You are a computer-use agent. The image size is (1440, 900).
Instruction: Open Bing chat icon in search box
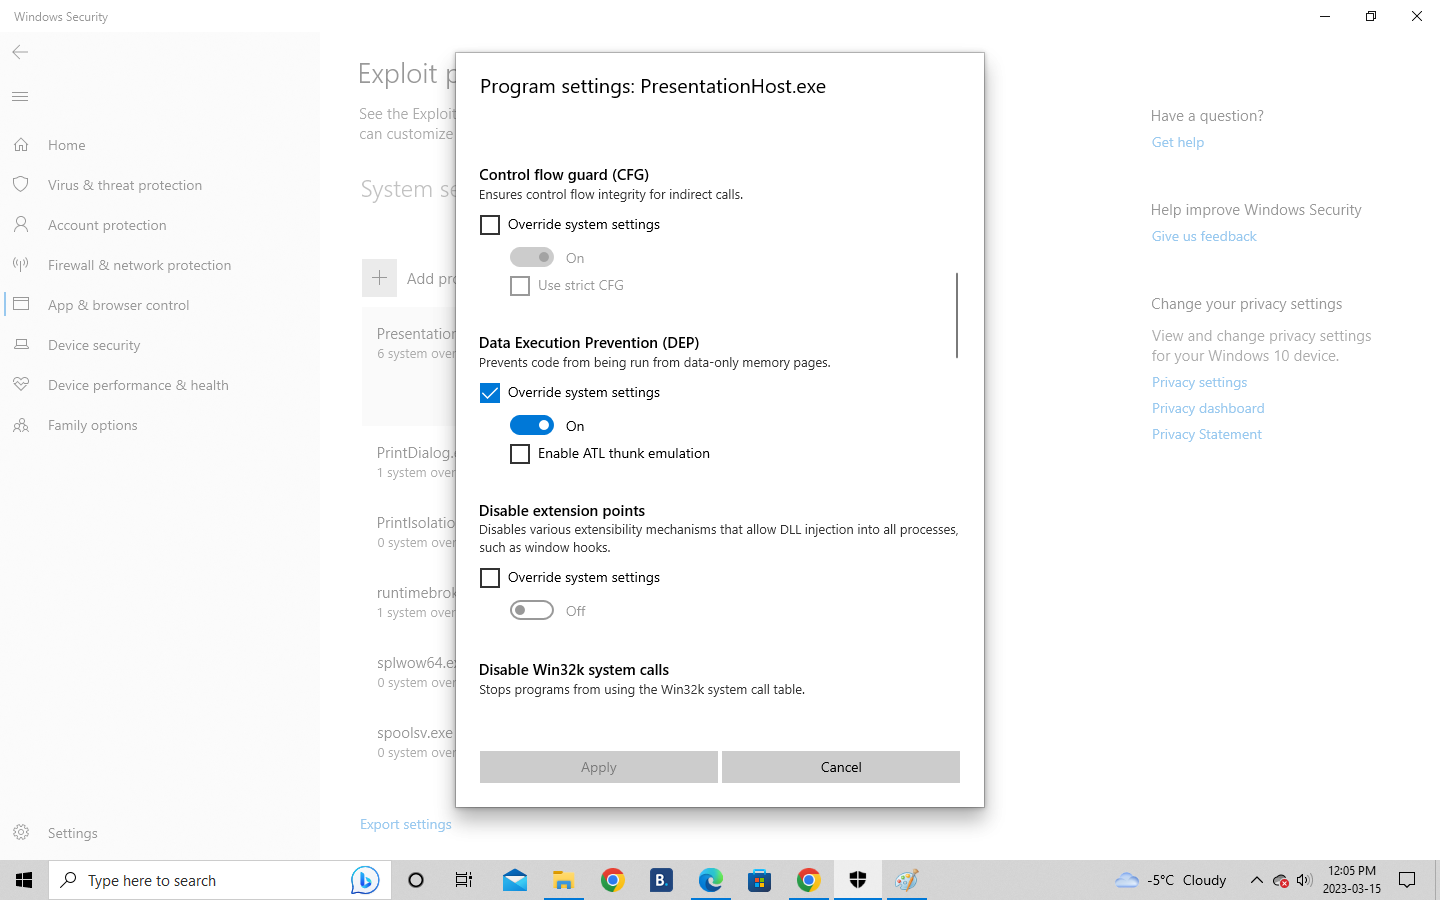[365, 880]
